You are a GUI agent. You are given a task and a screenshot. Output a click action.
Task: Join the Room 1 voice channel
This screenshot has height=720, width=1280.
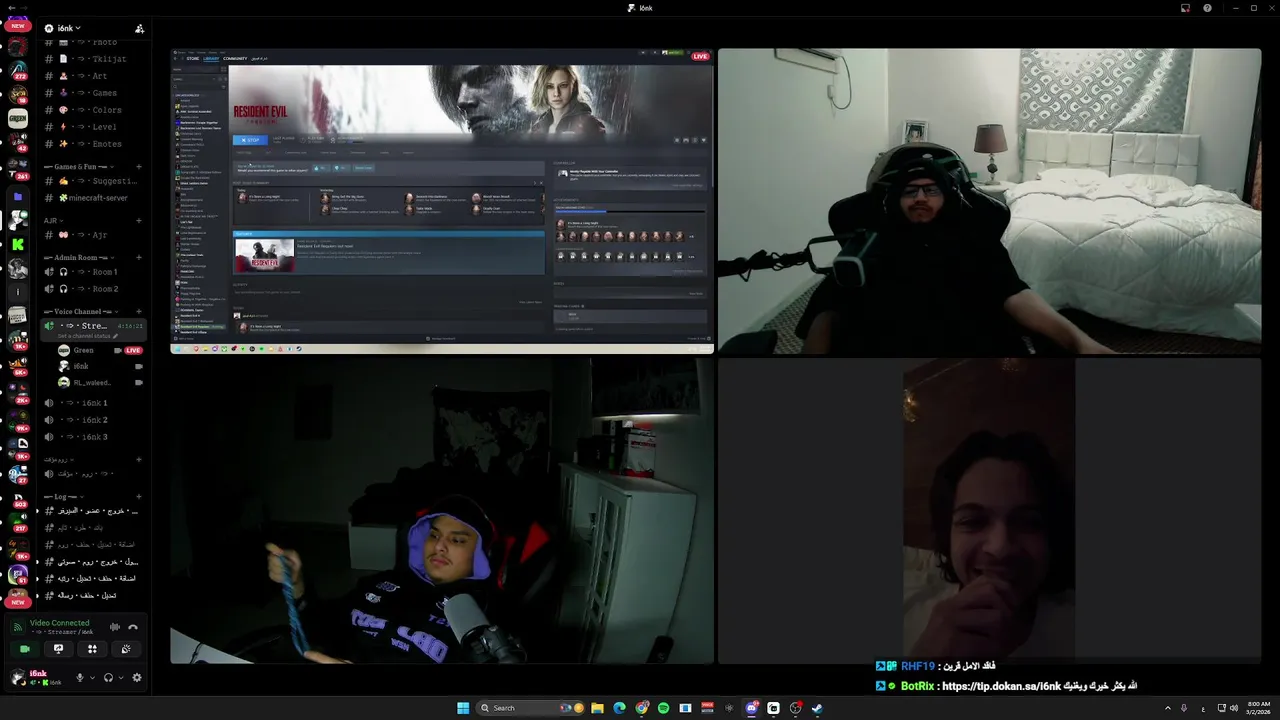click(94, 272)
